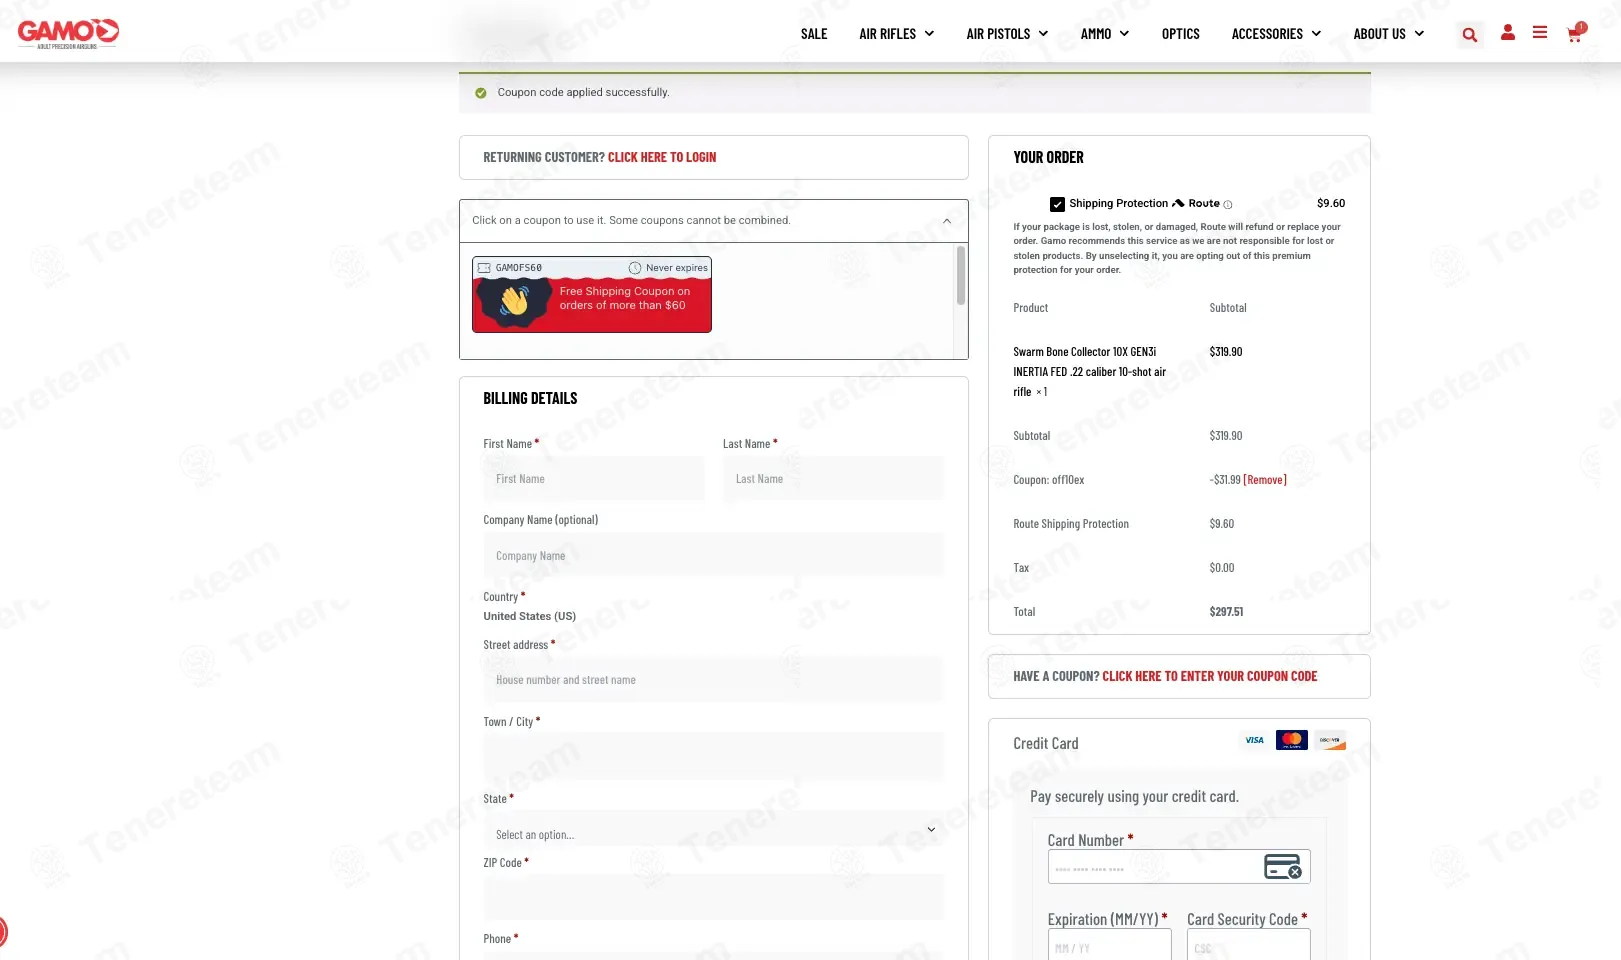The height and width of the screenshot is (960, 1621).
Task: Click the ZIP Code input field
Action: coord(713,897)
